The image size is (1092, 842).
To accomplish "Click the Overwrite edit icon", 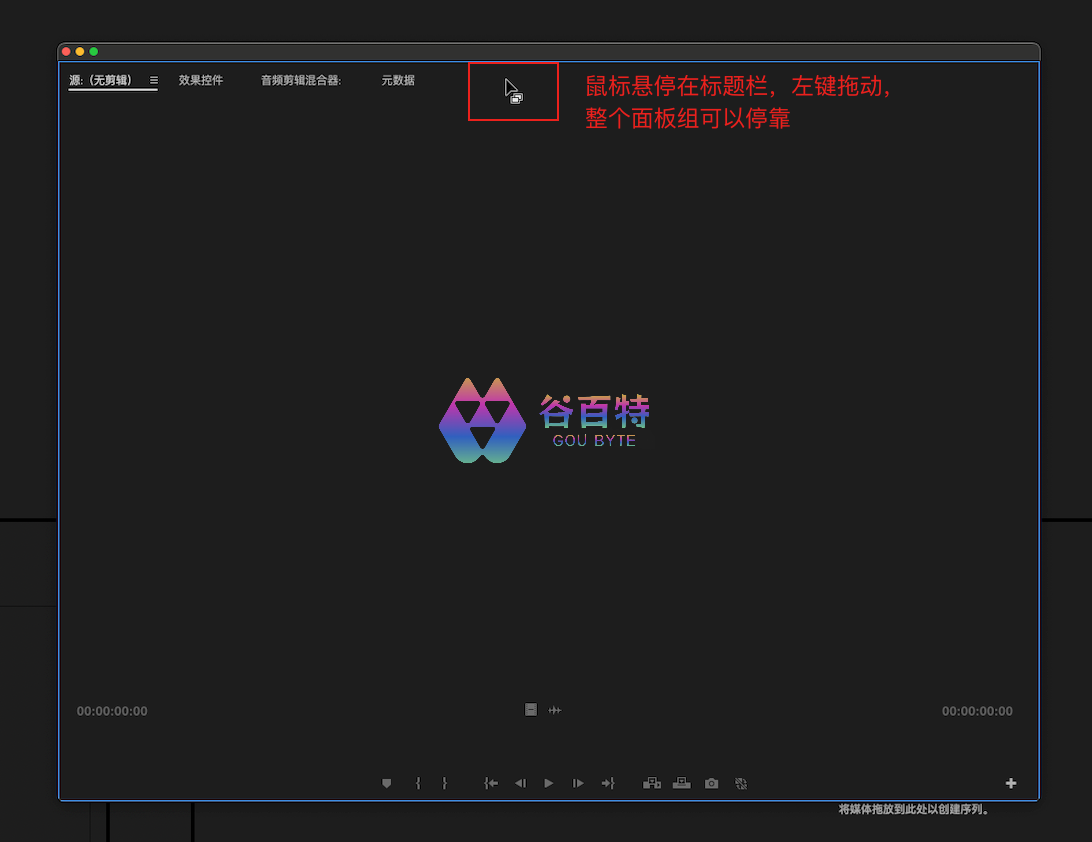I will click(x=682, y=784).
